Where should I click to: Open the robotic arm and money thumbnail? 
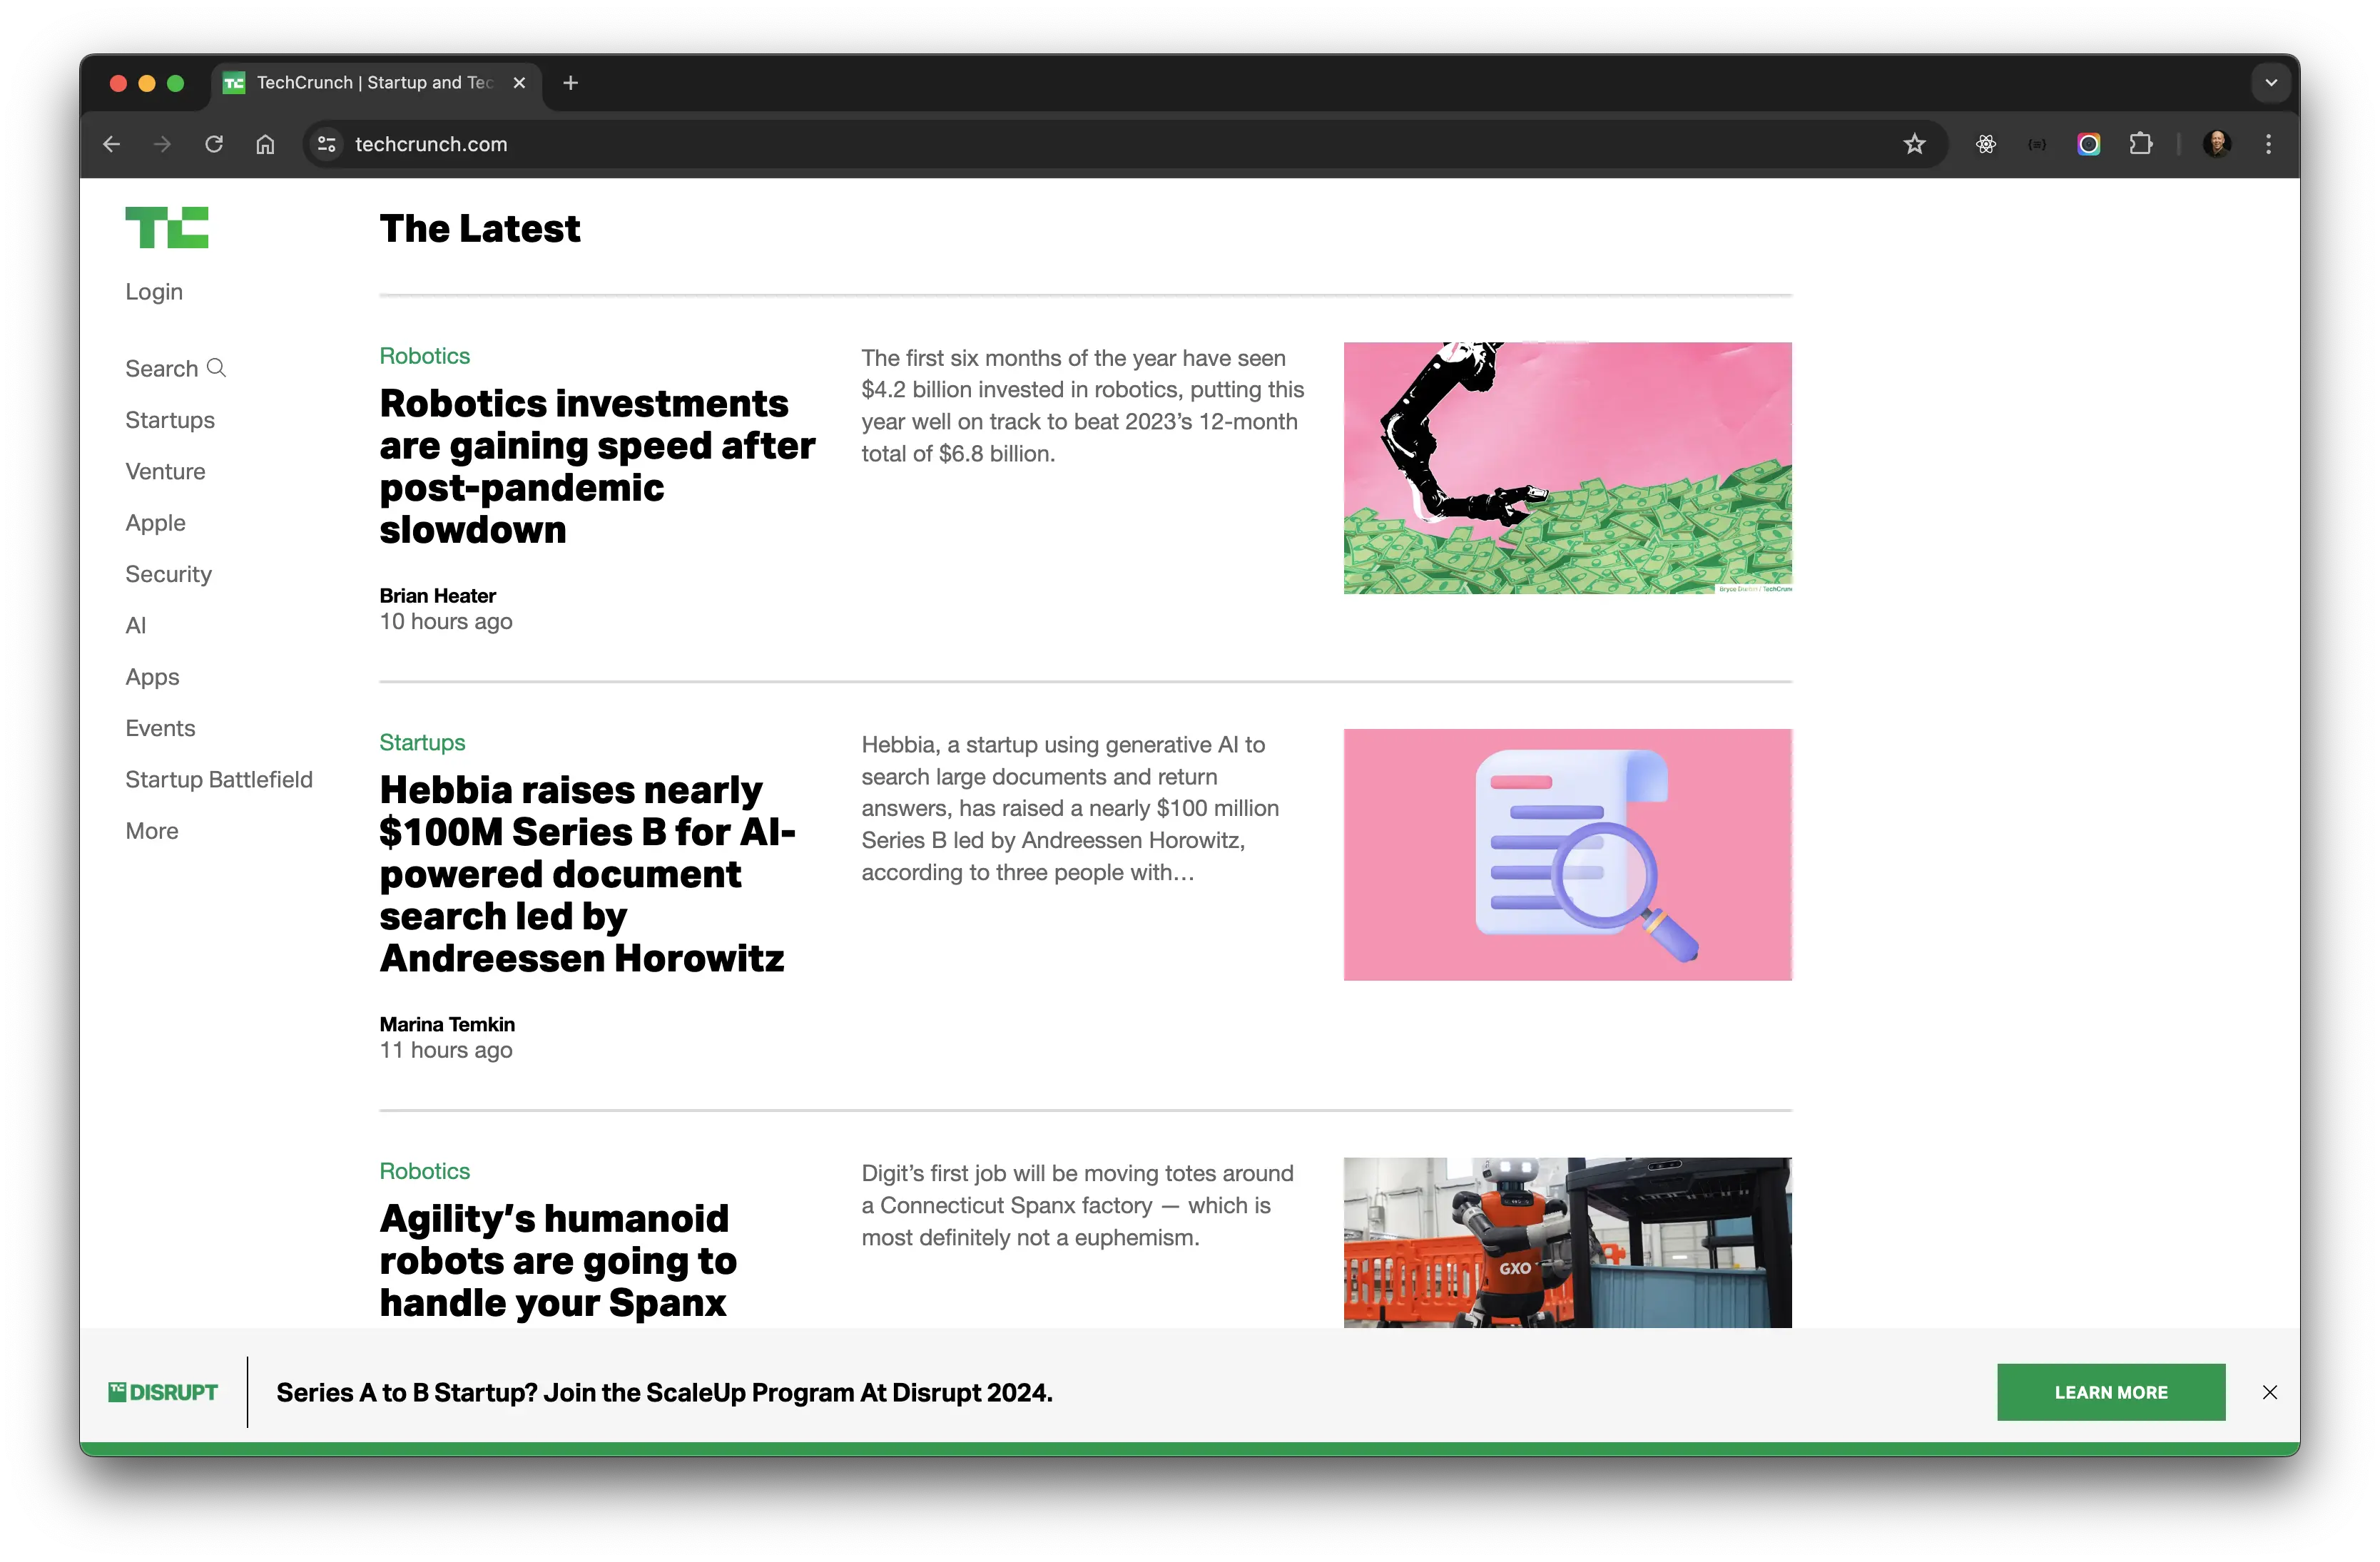click(x=1567, y=468)
